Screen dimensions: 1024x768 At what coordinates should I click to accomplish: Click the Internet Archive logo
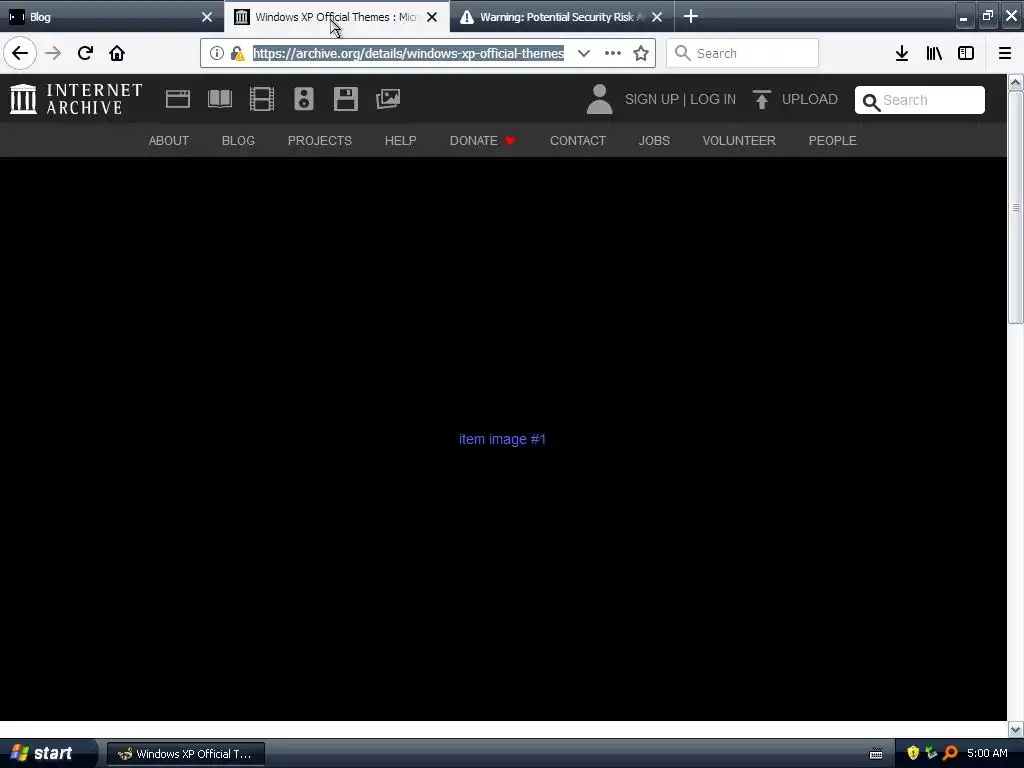click(x=76, y=99)
